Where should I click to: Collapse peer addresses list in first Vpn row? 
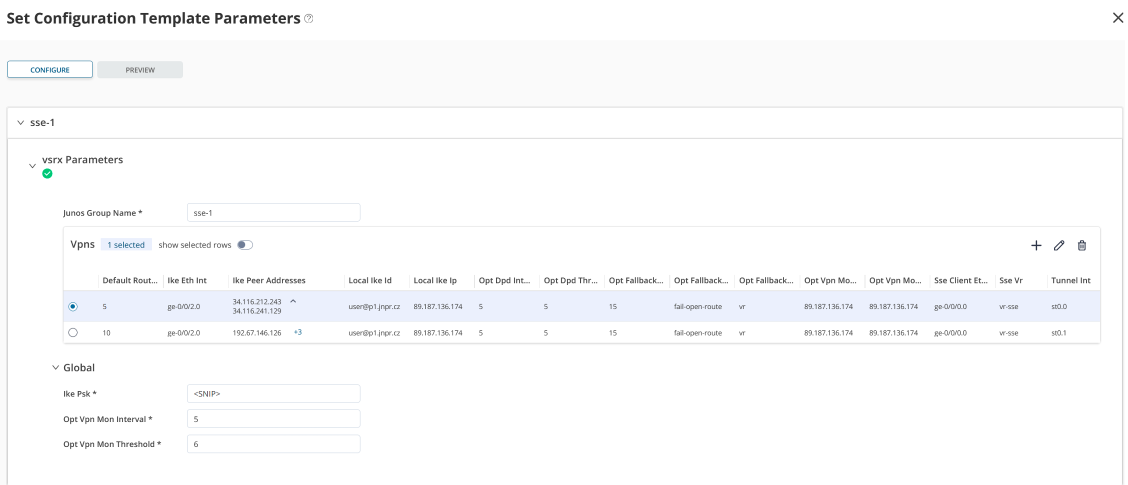(293, 301)
